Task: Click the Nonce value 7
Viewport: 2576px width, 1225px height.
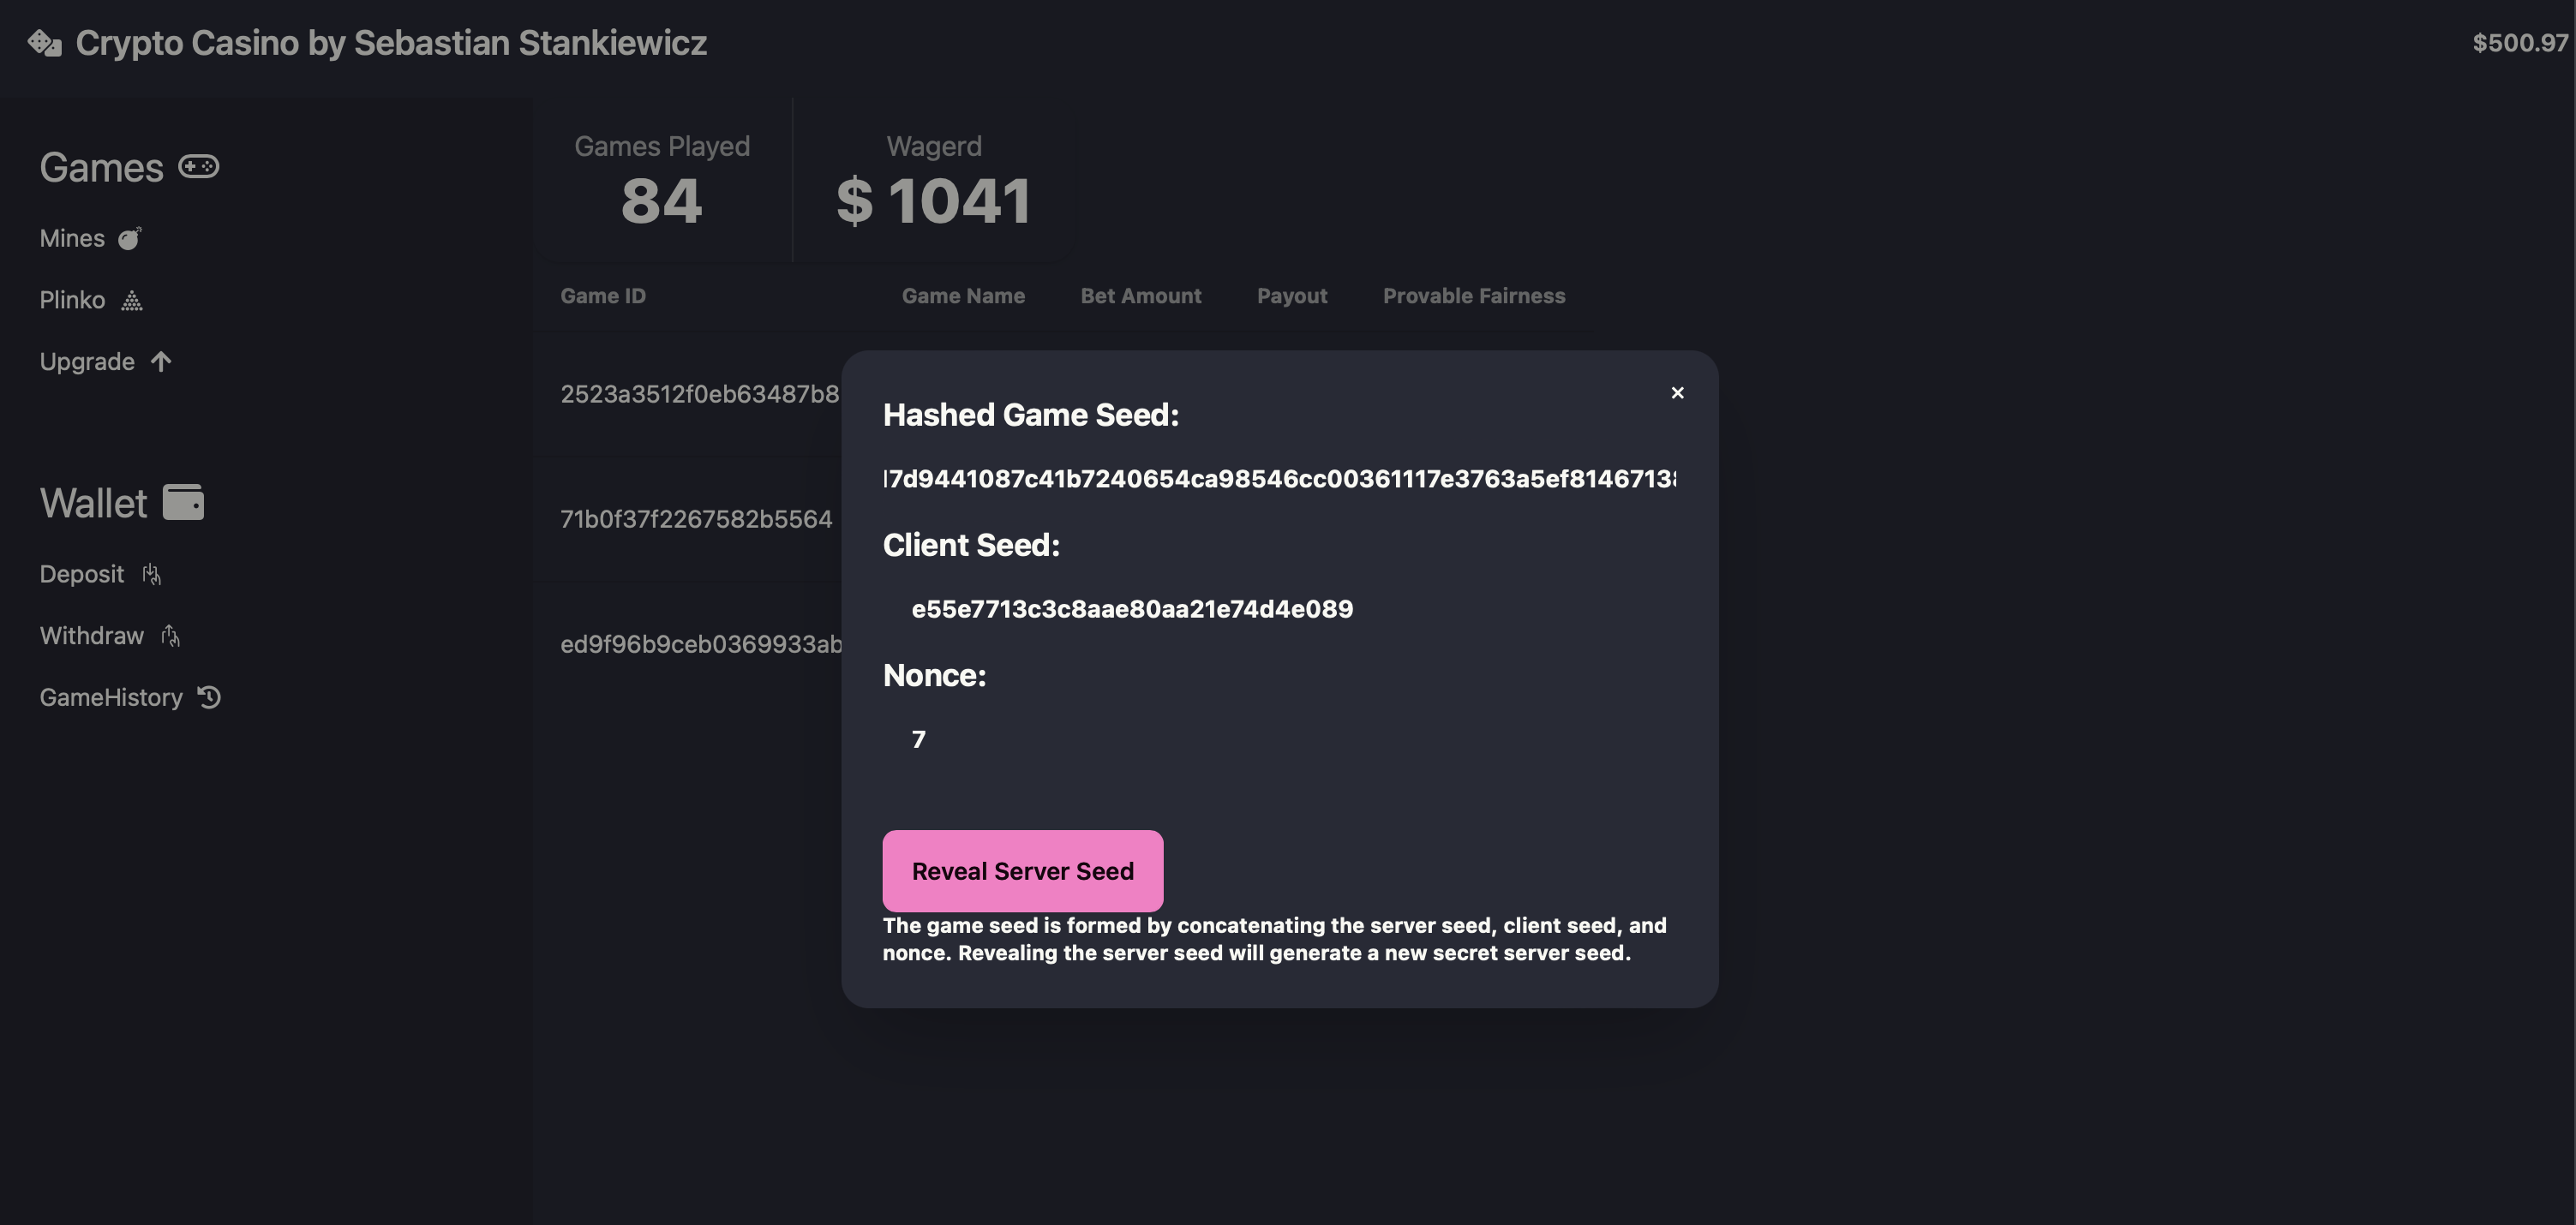Action: point(918,739)
